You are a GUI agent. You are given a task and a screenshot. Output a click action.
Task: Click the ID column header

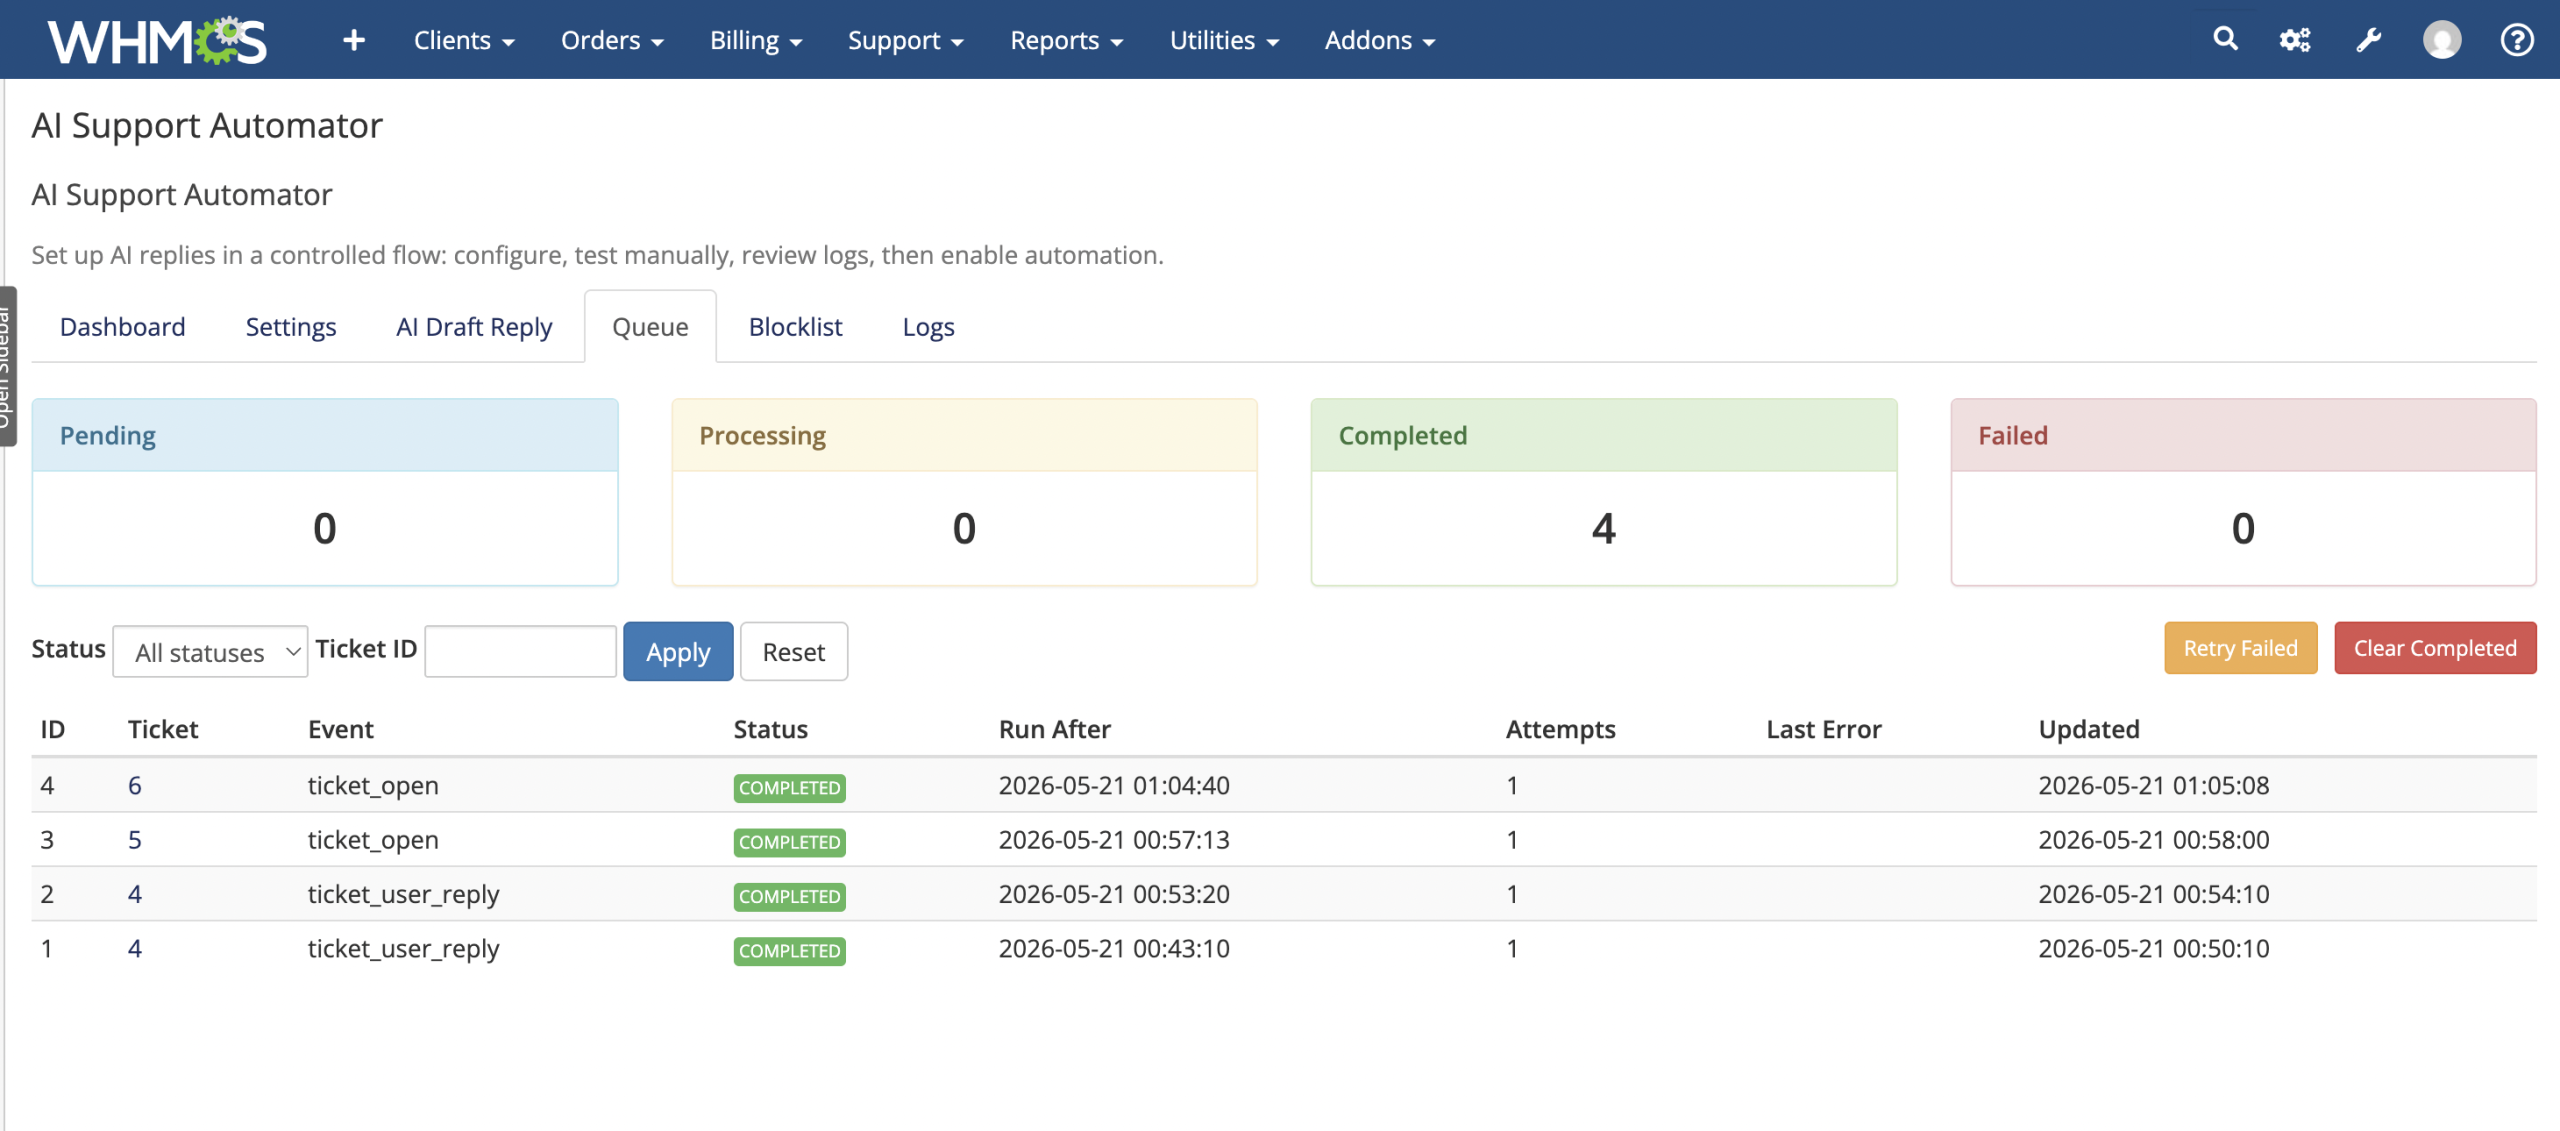(x=53, y=730)
